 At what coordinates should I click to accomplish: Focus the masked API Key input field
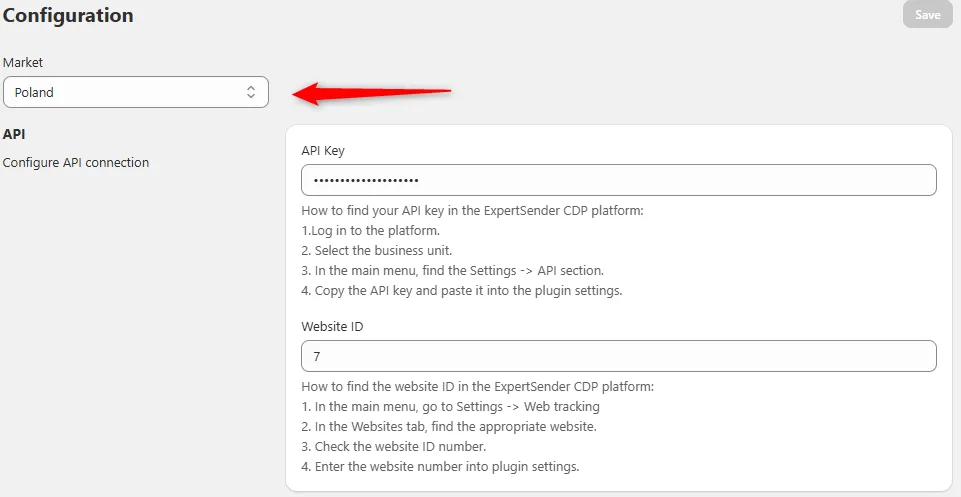(618, 180)
